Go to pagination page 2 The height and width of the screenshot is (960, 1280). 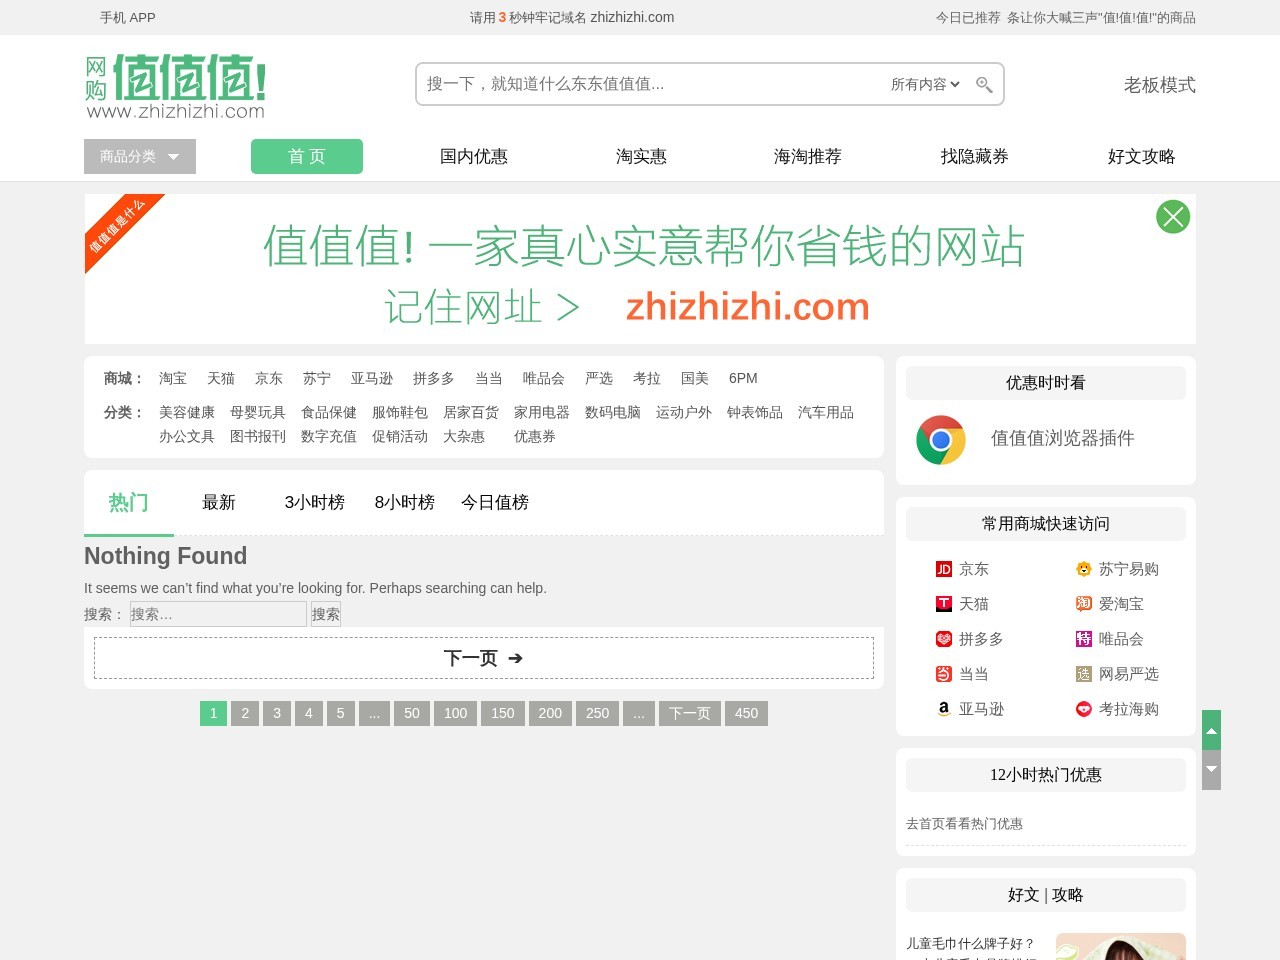click(x=245, y=713)
